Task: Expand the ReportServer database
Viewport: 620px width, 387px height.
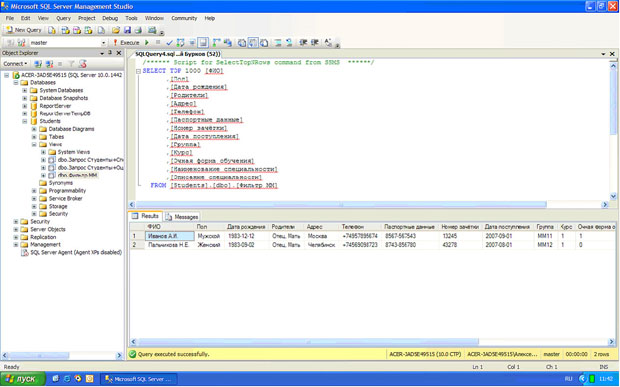Action: tap(25, 106)
